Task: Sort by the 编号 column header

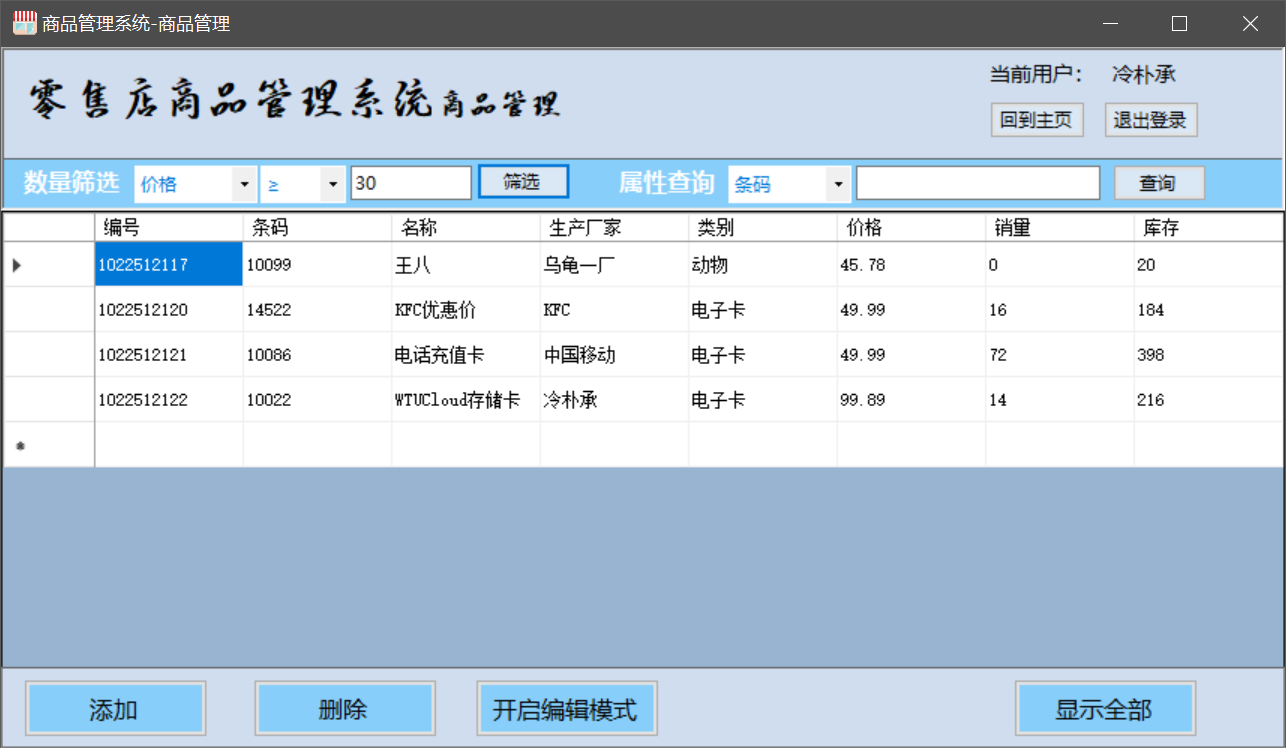Action: tap(169, 228)
